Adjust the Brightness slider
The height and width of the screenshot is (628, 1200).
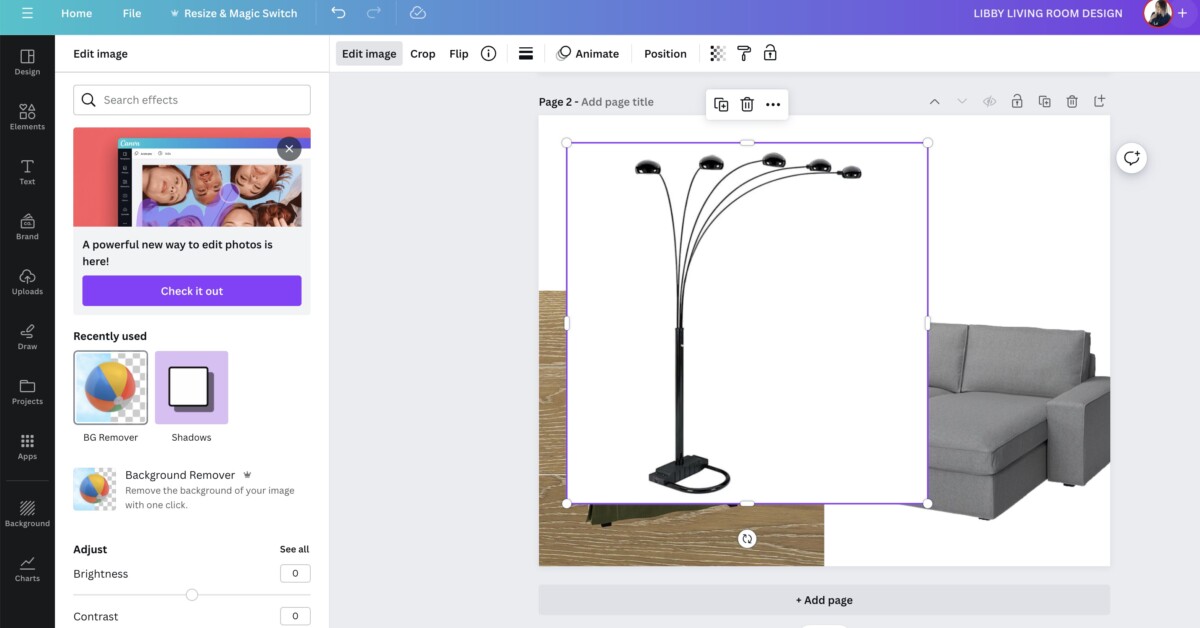point(191,594)
